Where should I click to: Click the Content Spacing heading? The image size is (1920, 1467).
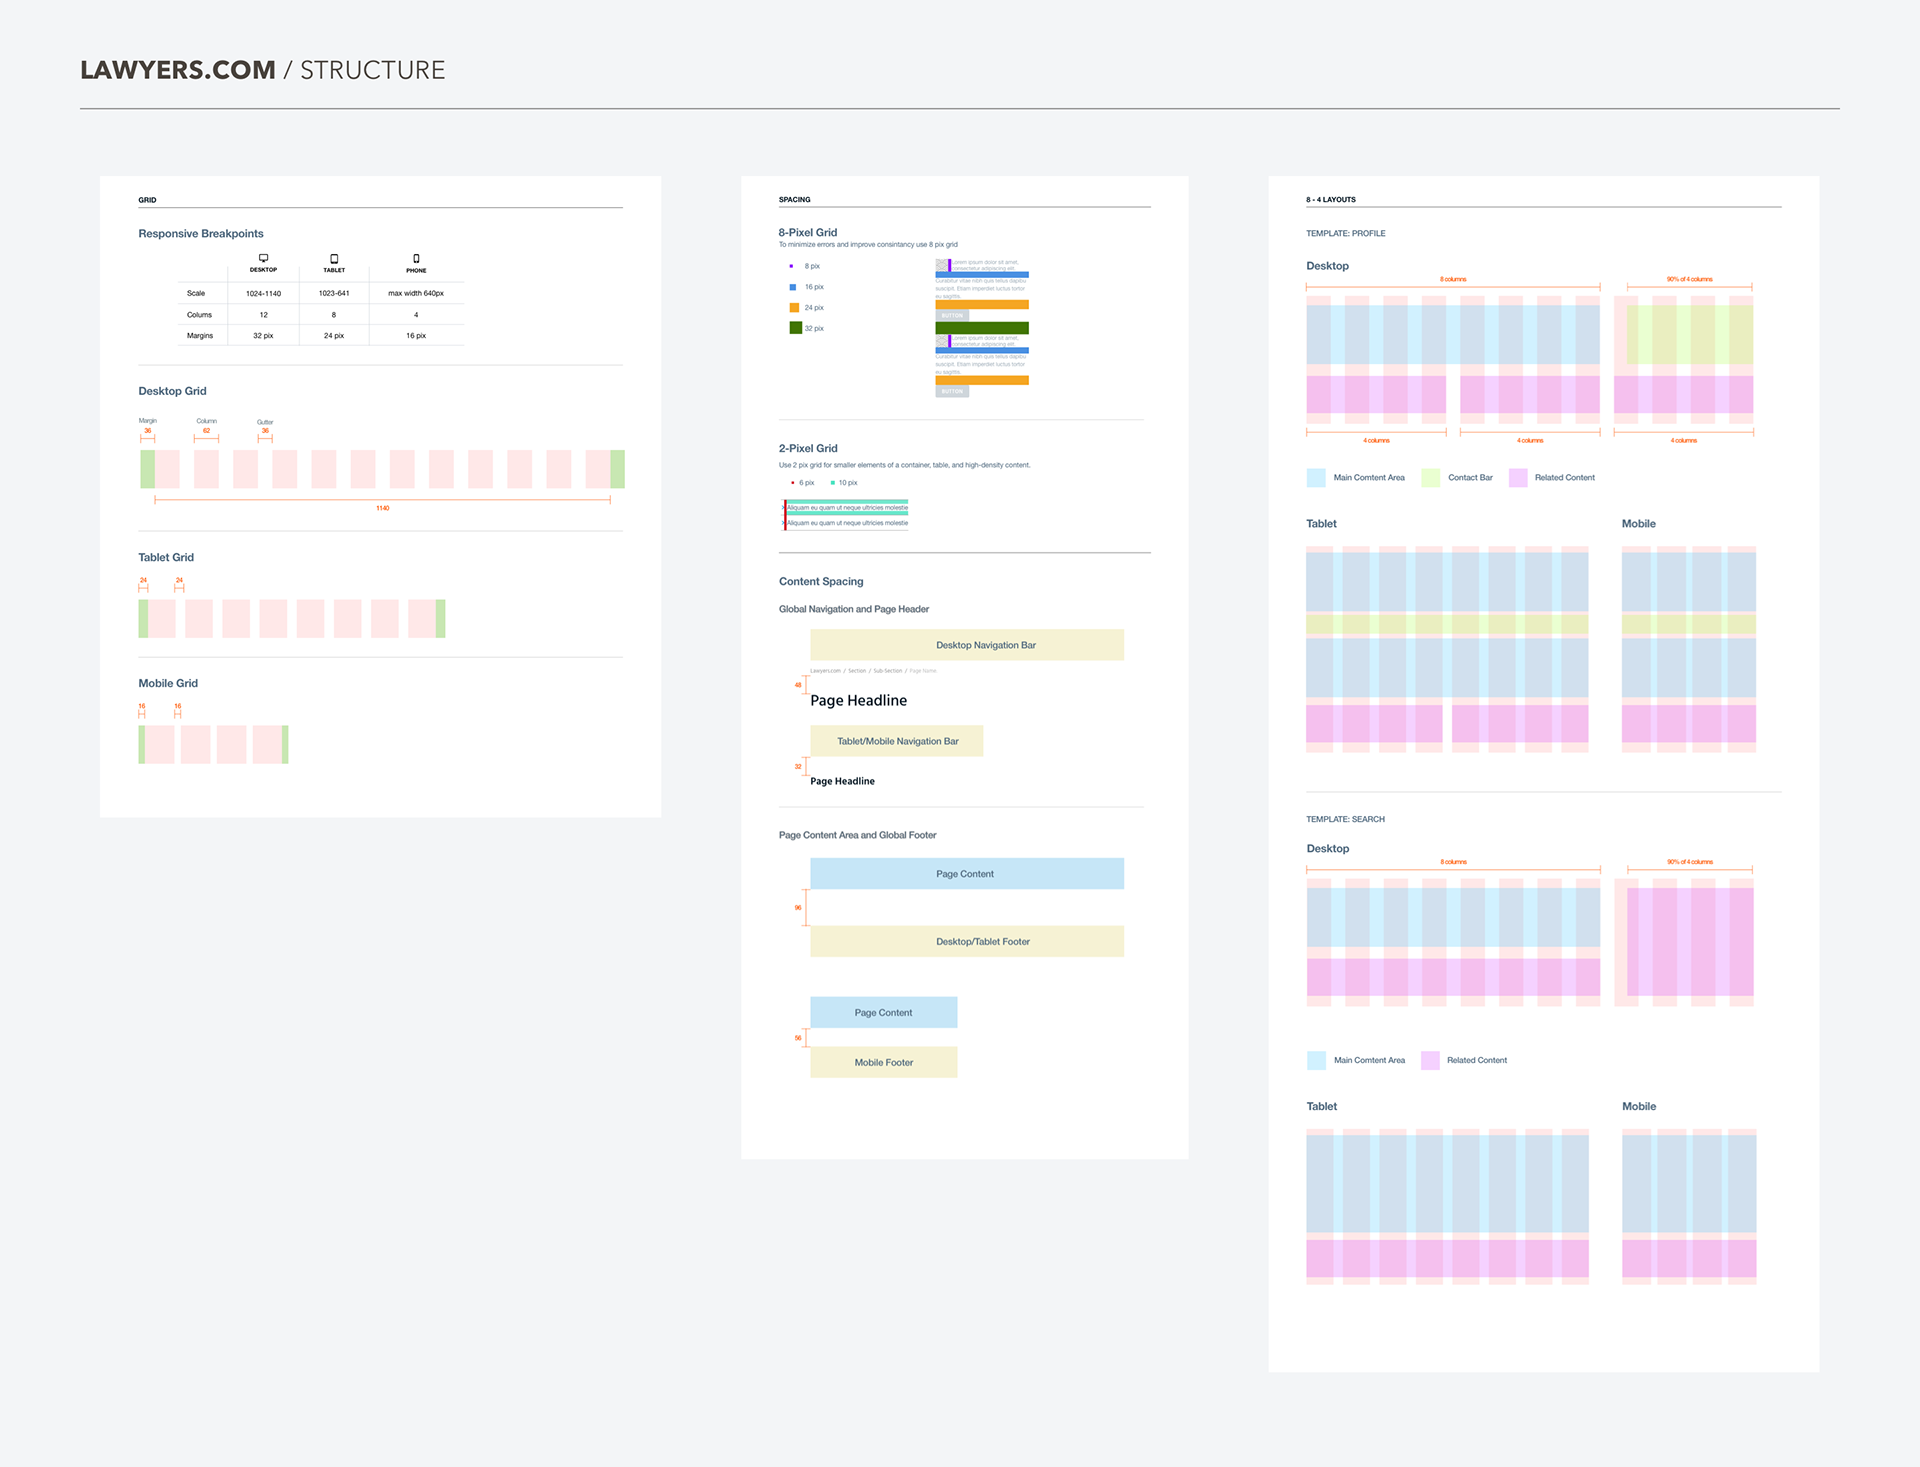[821, 581]
